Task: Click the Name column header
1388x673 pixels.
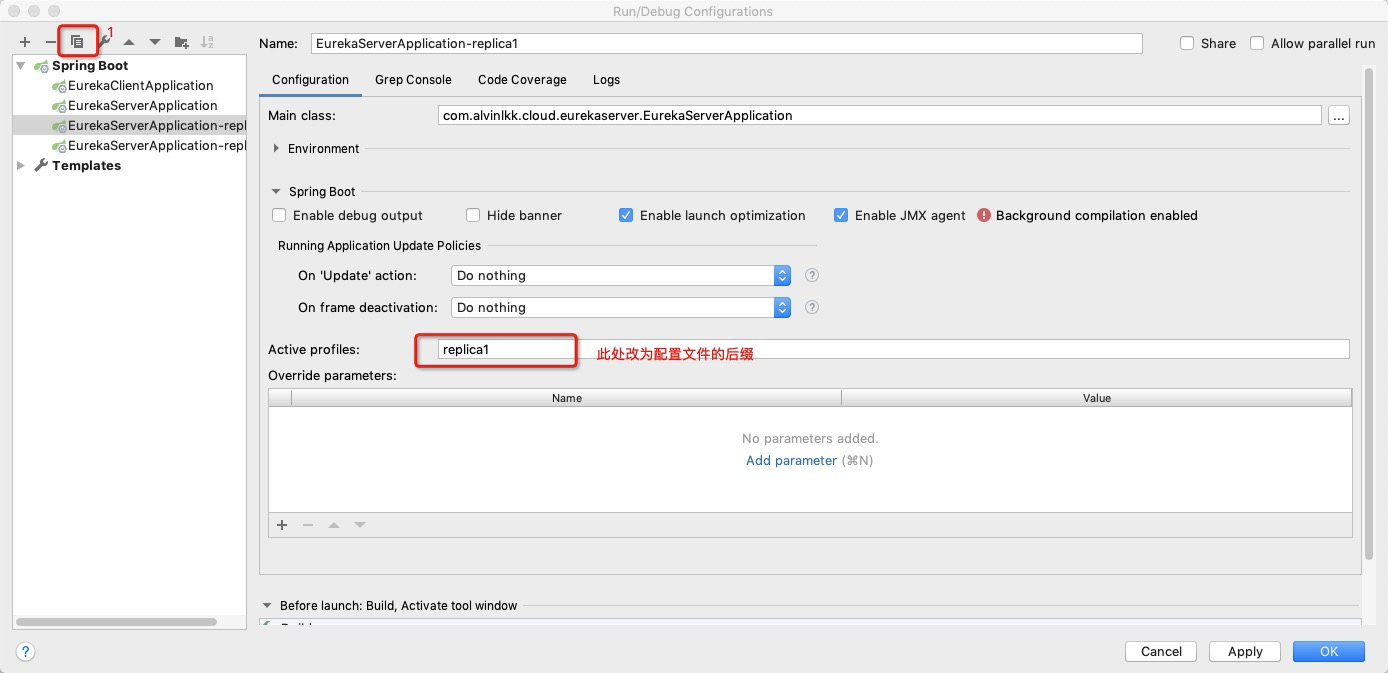Action: [566, 397]
